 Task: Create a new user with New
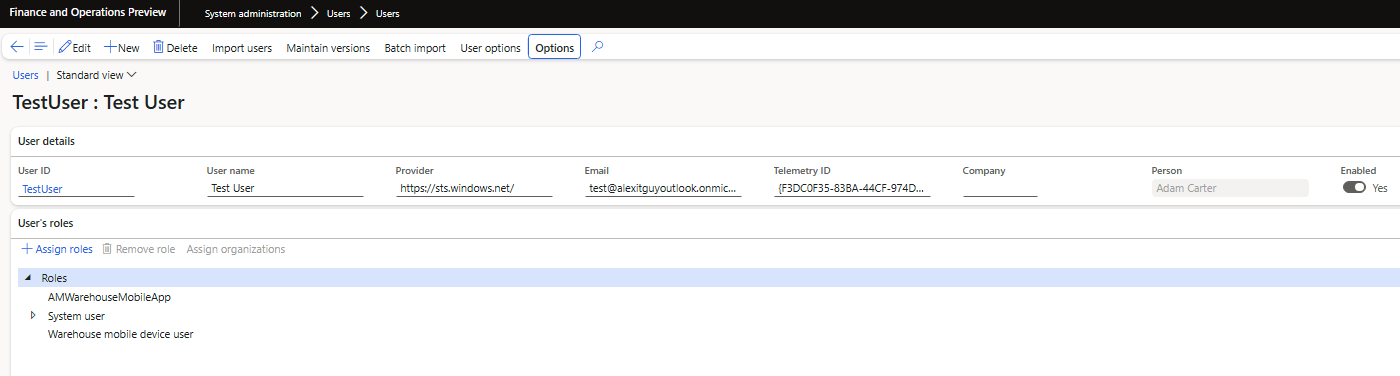122,47
